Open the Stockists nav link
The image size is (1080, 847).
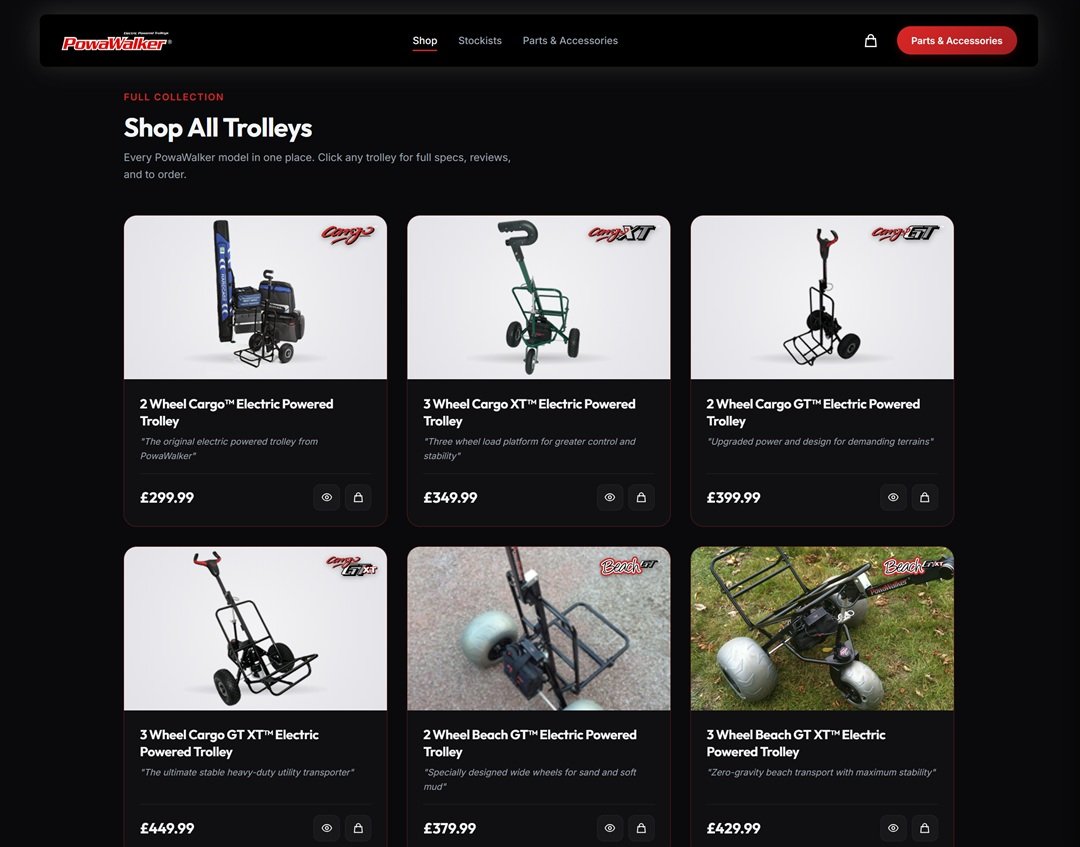[480, 41]
